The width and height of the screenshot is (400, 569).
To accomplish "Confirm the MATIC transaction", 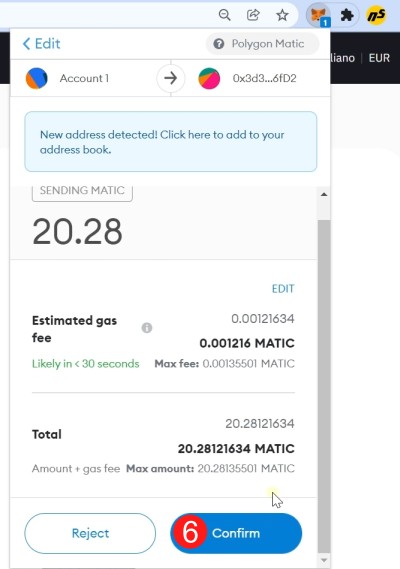I will (236, 533).
